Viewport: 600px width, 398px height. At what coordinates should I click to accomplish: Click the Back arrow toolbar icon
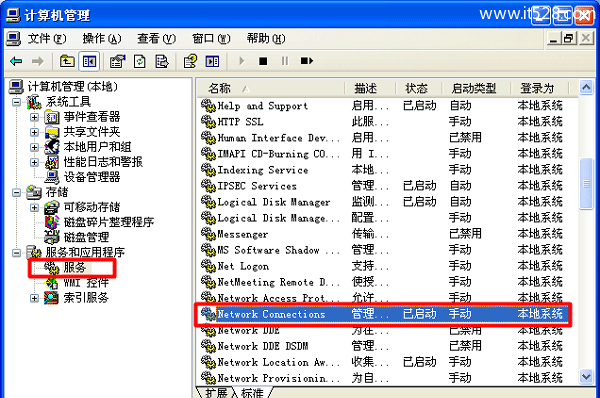(x=16, y=61)
